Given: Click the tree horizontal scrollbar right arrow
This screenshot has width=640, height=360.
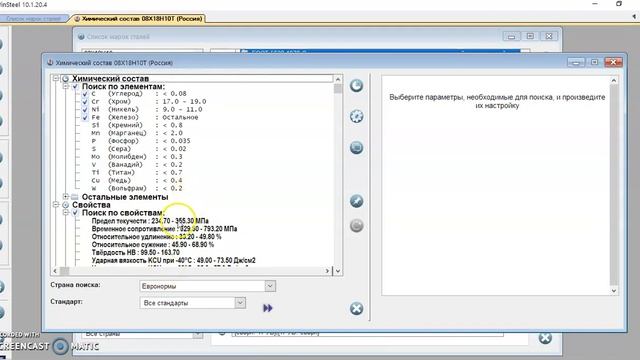Looking at the screenshot, I should (327, 271).
